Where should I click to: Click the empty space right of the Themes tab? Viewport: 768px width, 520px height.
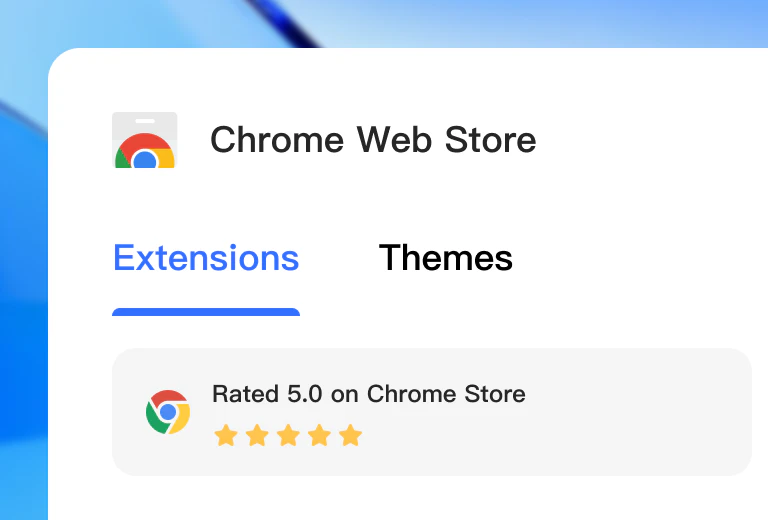(640, 258)
